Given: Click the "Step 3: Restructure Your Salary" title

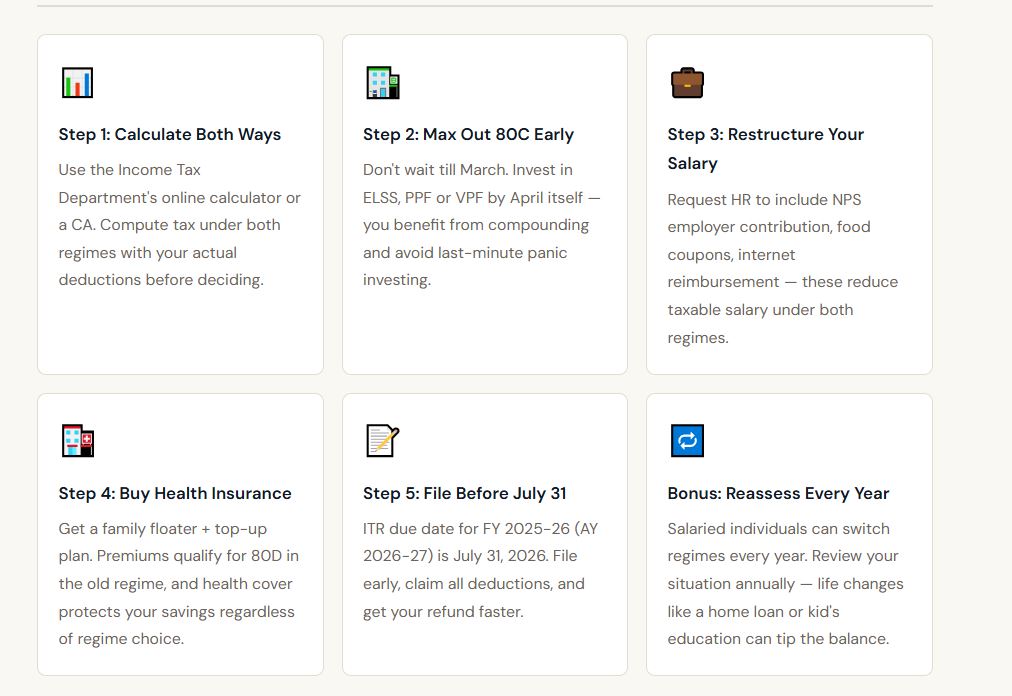Looking at the screenshot, I should (x=766, y=148).
